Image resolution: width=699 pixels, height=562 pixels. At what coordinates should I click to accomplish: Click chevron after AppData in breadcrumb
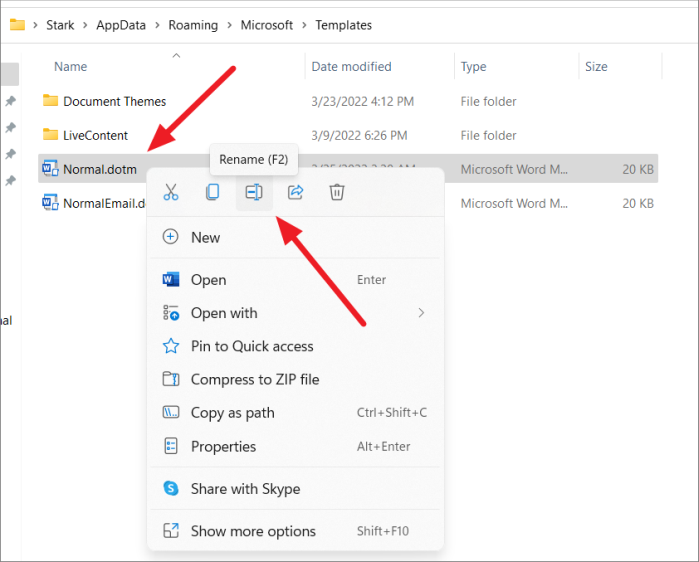click(157, 25)
